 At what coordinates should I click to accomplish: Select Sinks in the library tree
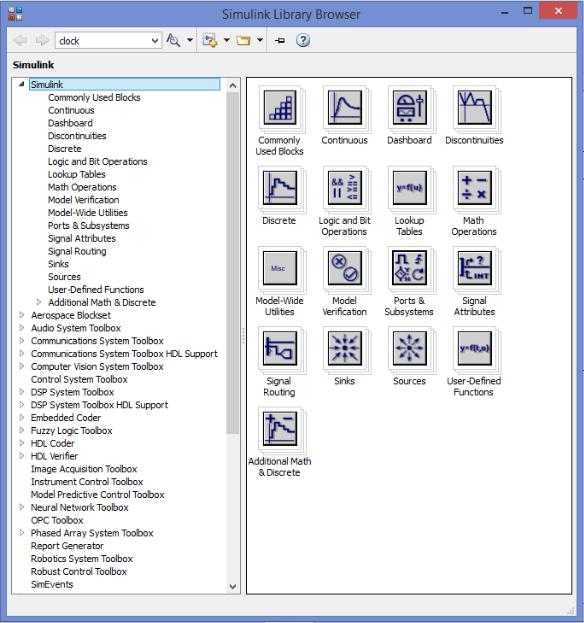[58, 264]
